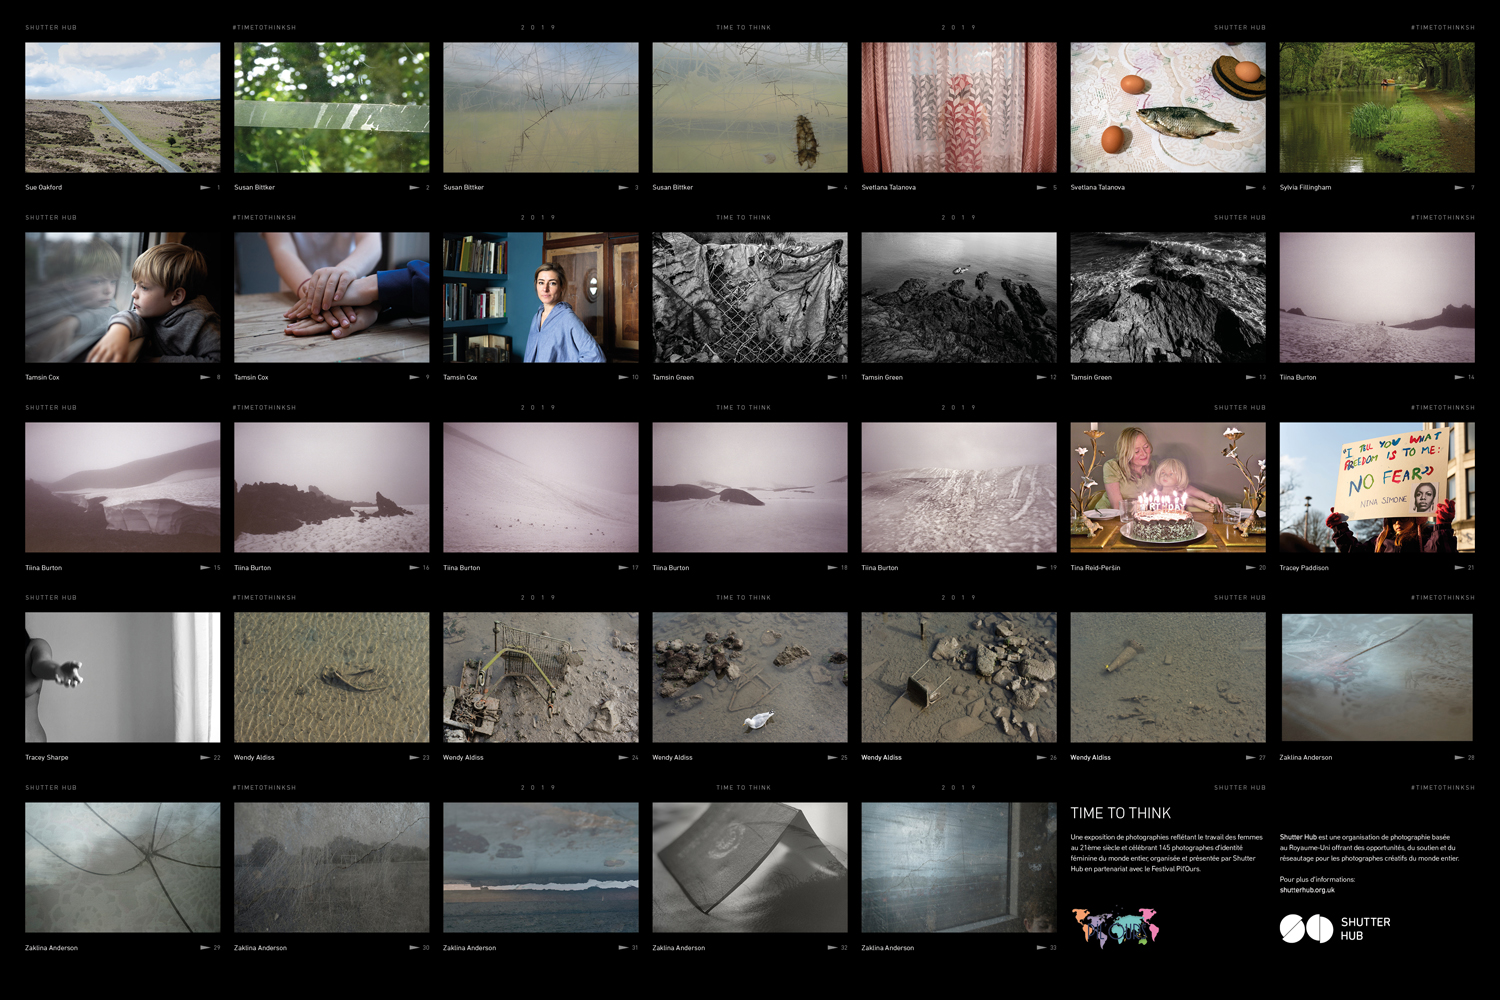
Task: Click arrow icon beside Sue Oakford's photo number
Action: tap(205, 188)
